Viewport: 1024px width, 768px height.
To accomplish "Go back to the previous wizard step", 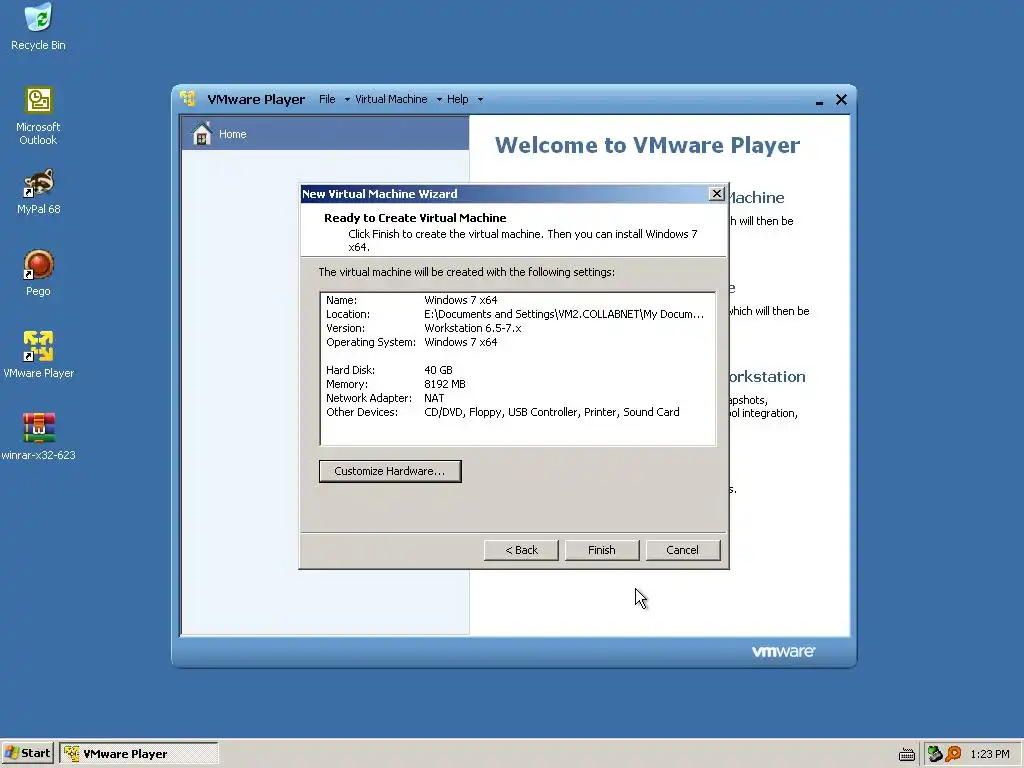I will pos(521,550).
